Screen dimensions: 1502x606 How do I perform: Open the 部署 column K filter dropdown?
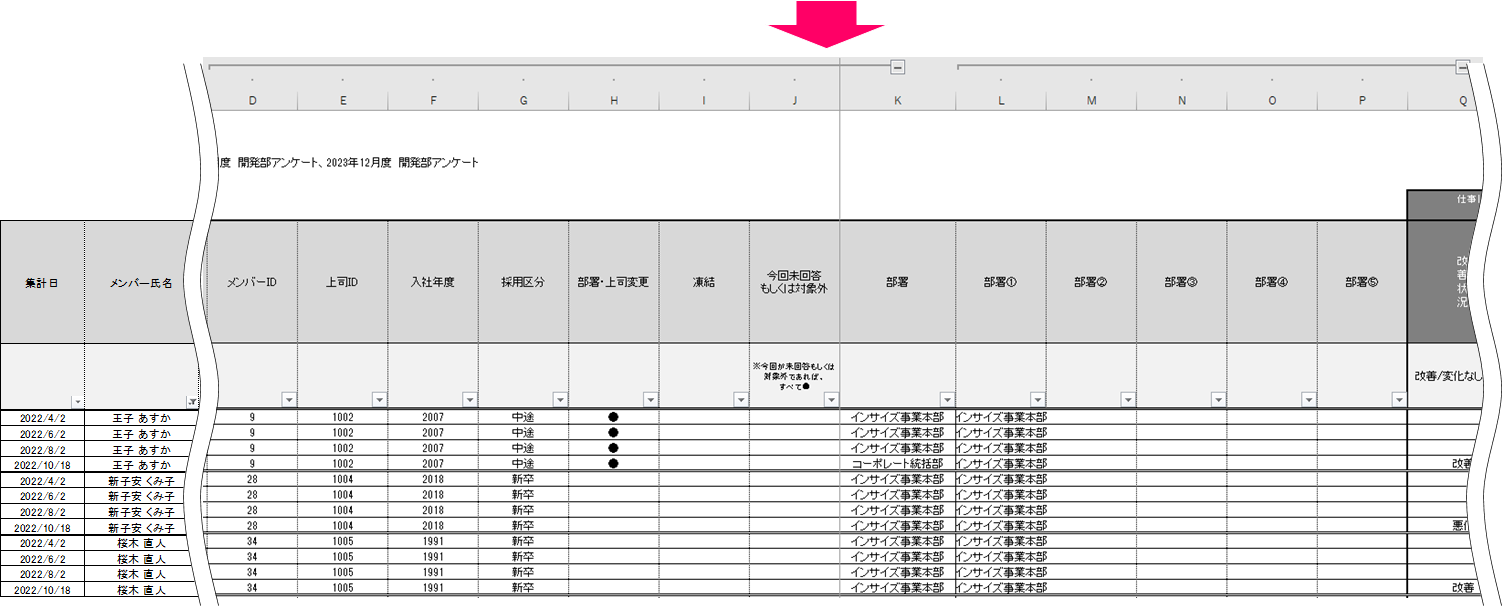(947, 400)
